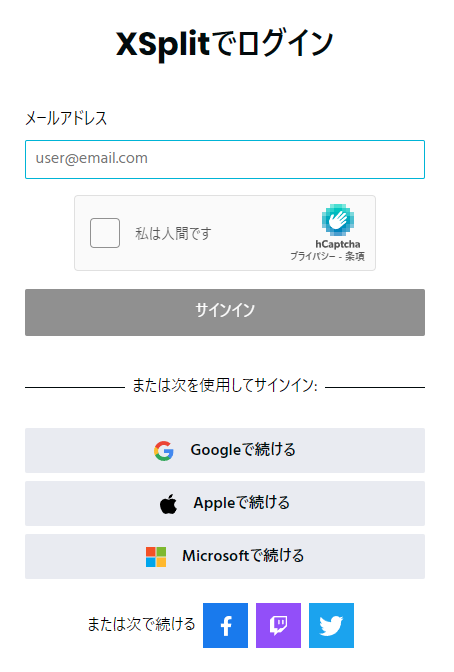The width and height of the screenshot is (454, 672).
Task: Click the hCaptcha hand logo
Action: [x=338, y=220]
